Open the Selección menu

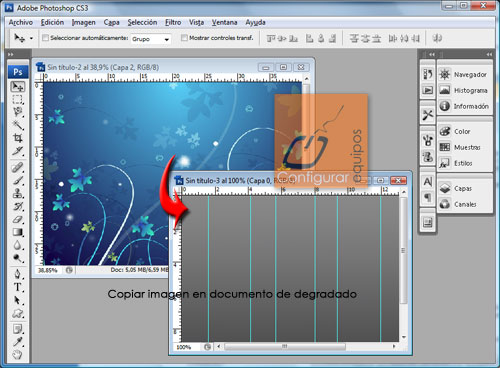(142, 22)
